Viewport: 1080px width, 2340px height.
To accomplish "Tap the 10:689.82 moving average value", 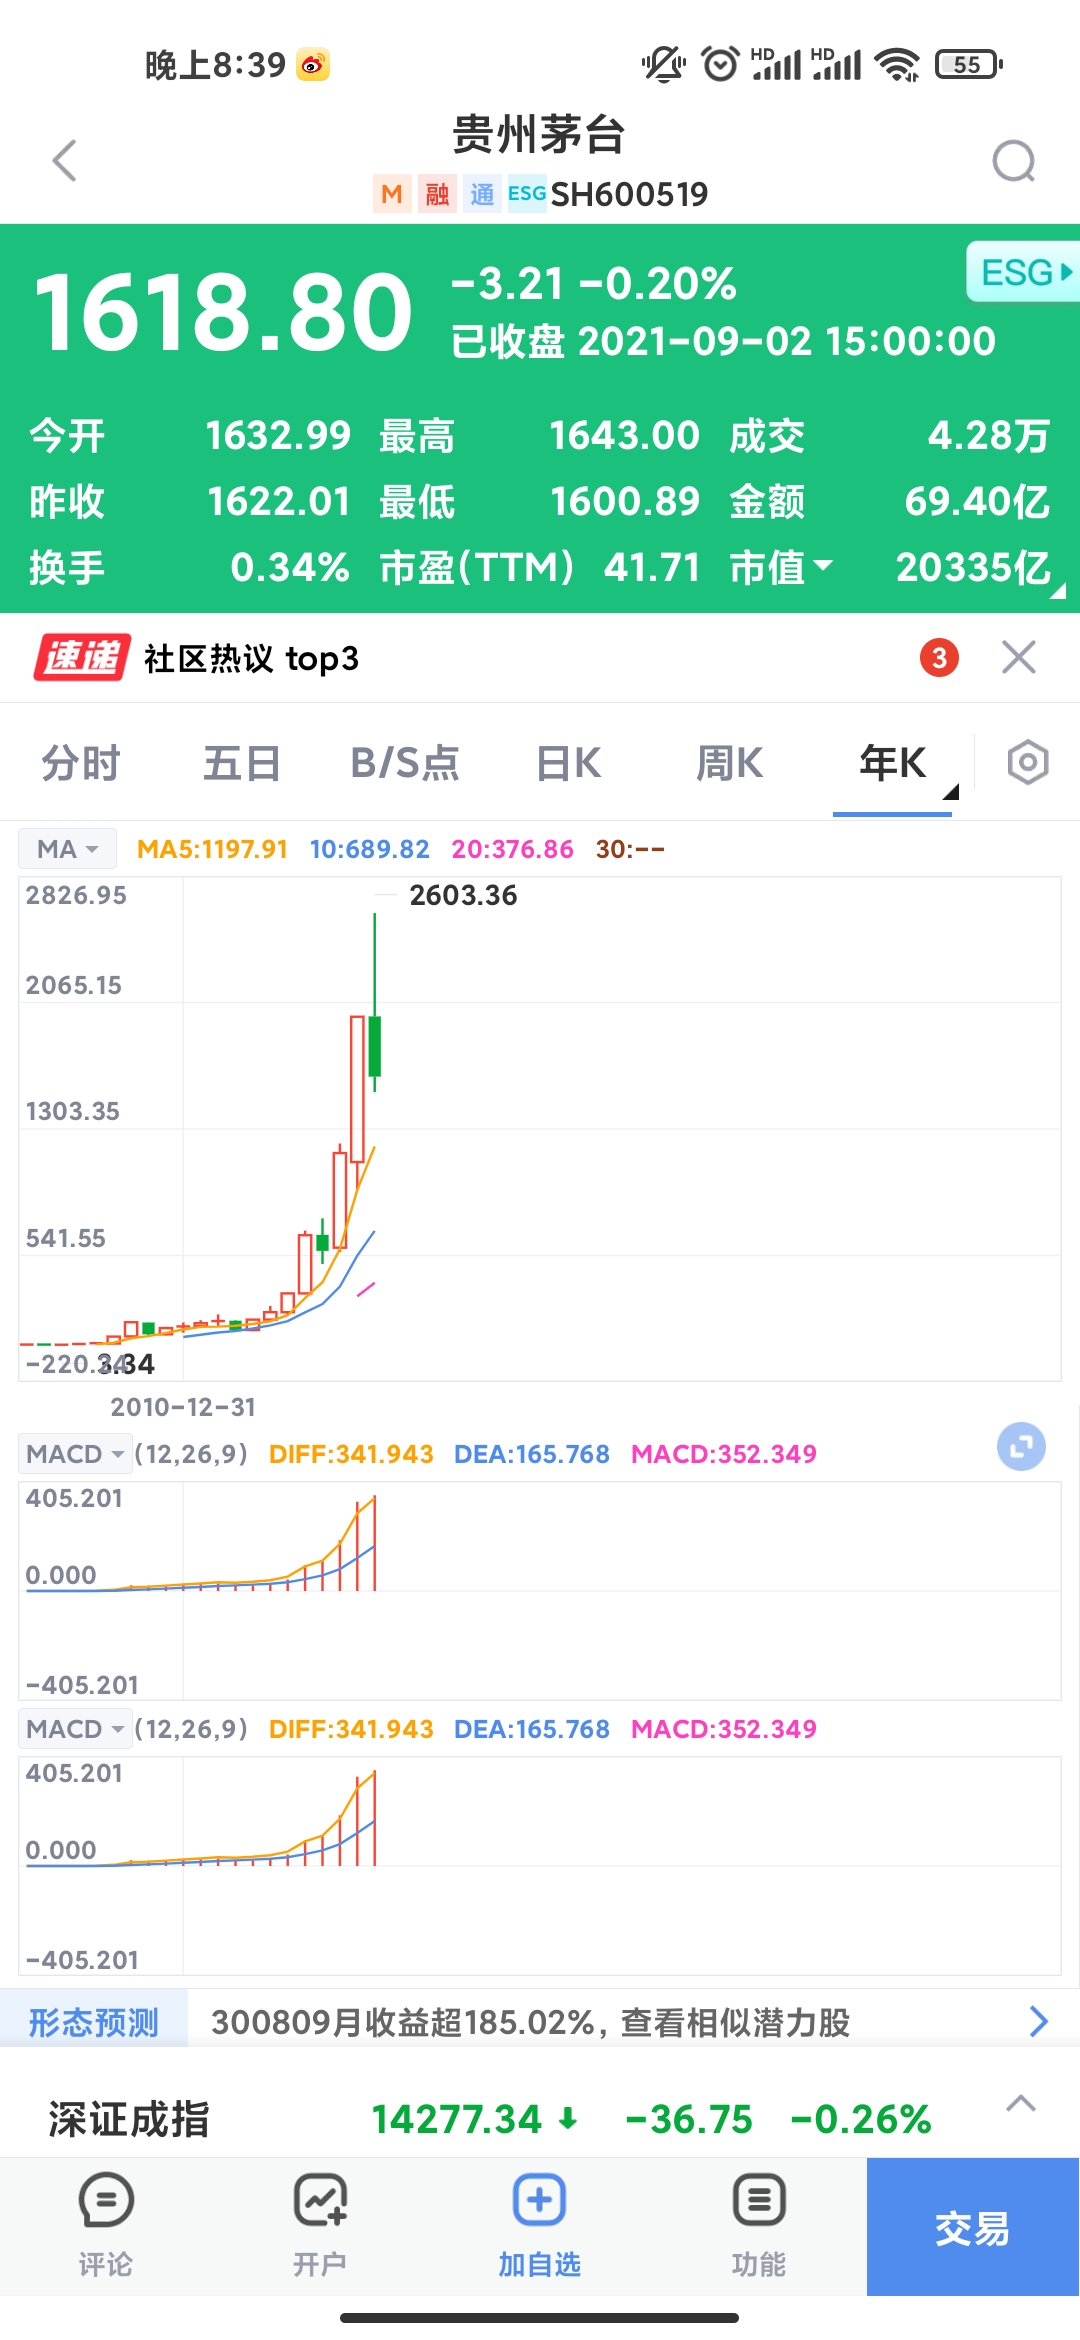I will [370, 849].
